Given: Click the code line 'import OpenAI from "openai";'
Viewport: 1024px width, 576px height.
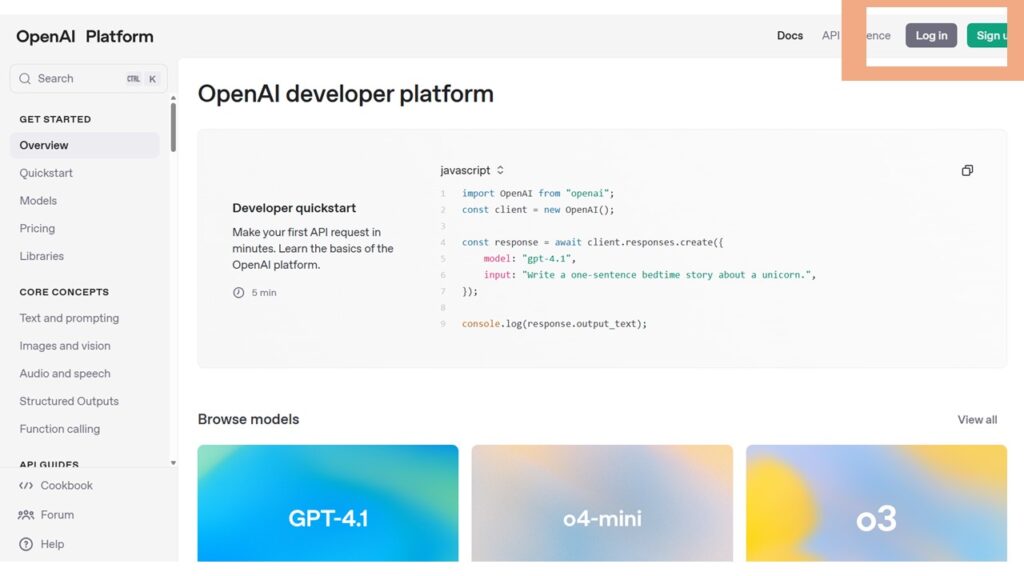Looking at the screenshot, I should click(537, 193).
